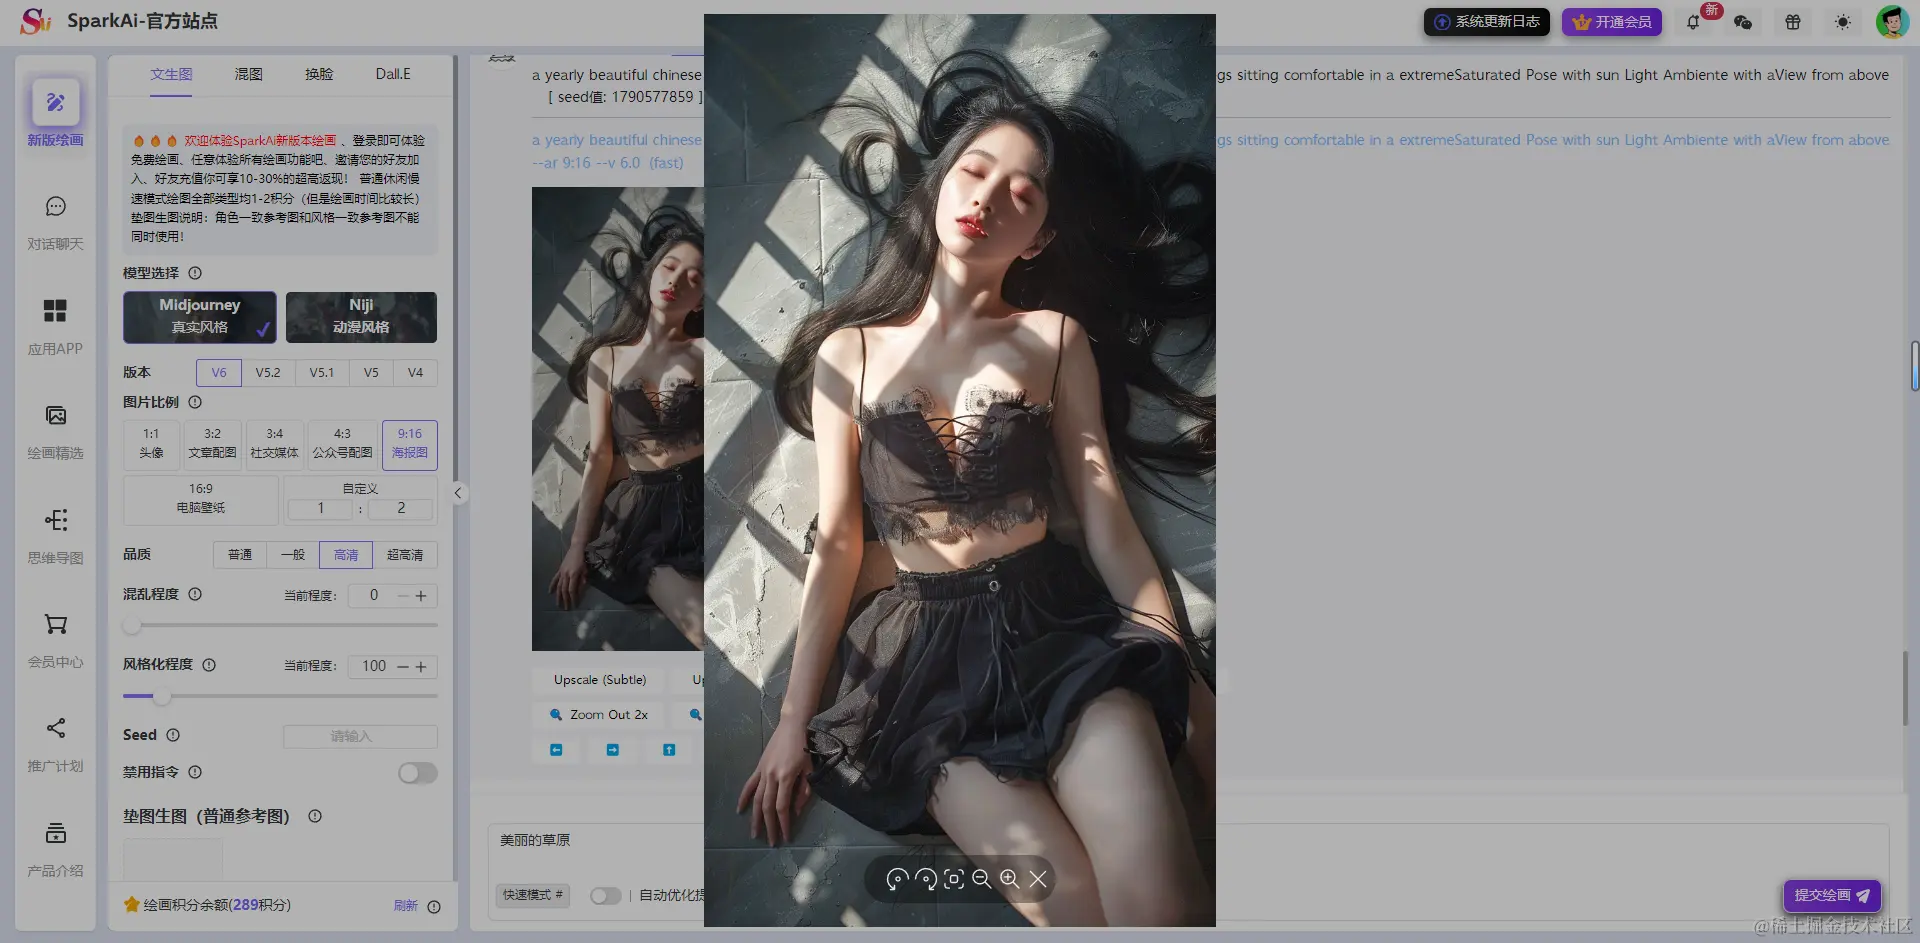Open the Dall.E tab
Screen dimensions: 1920x943
click(392, 73)
